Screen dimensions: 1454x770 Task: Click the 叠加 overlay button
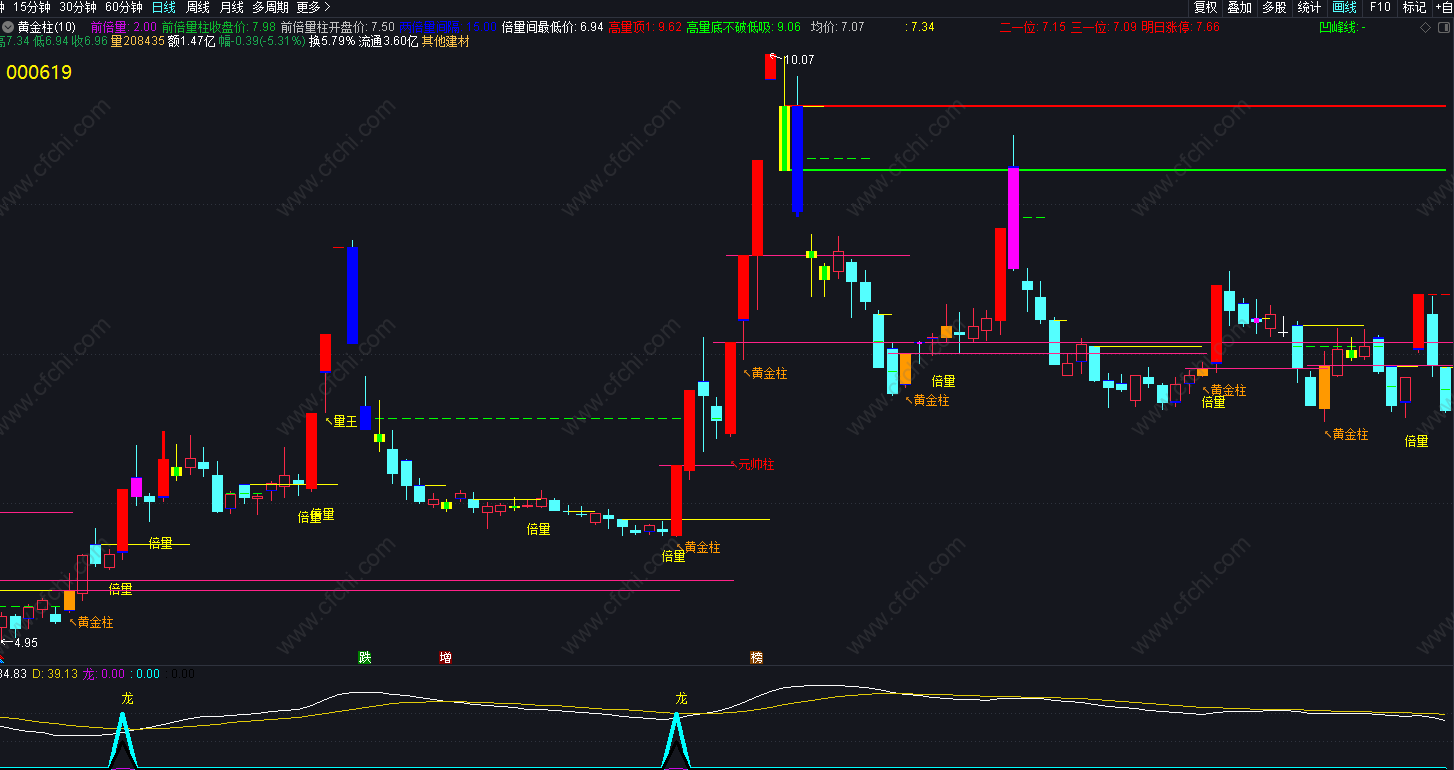click(x=1239, y=7)
